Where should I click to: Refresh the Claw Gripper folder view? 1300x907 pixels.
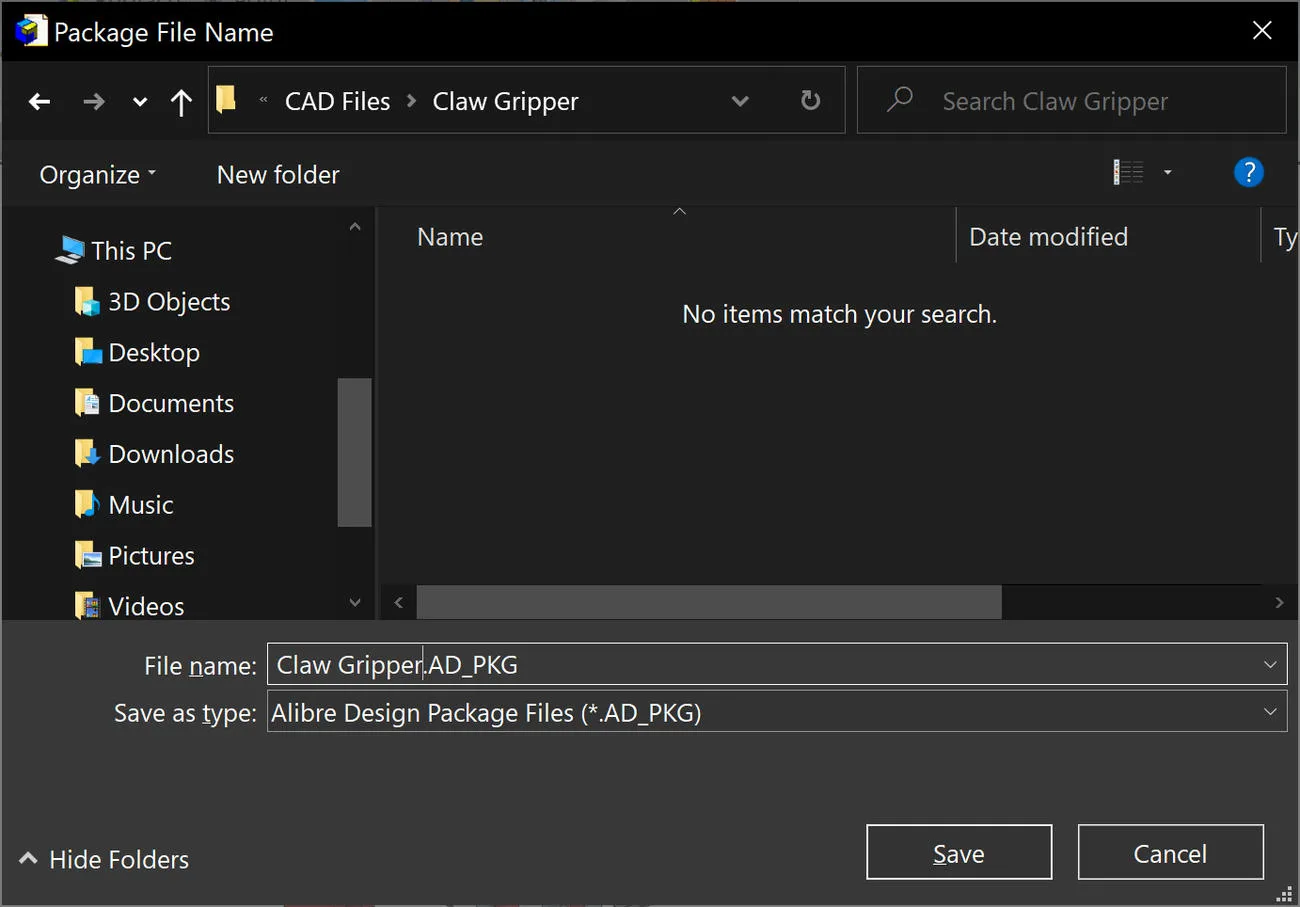click(811, 100)
